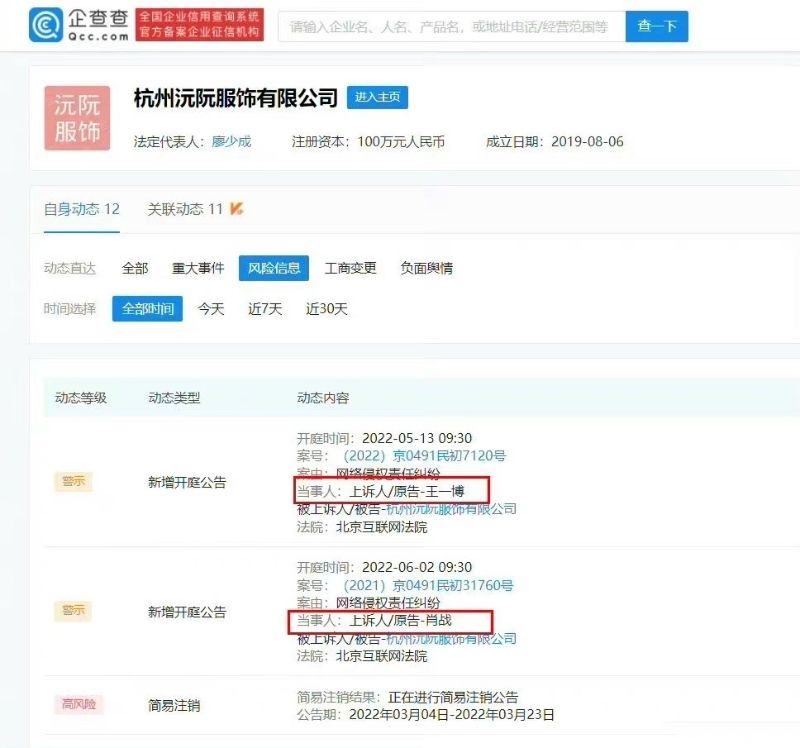Click the Qcc.com logo
The image size is (800, 748).
pos(78,25)
